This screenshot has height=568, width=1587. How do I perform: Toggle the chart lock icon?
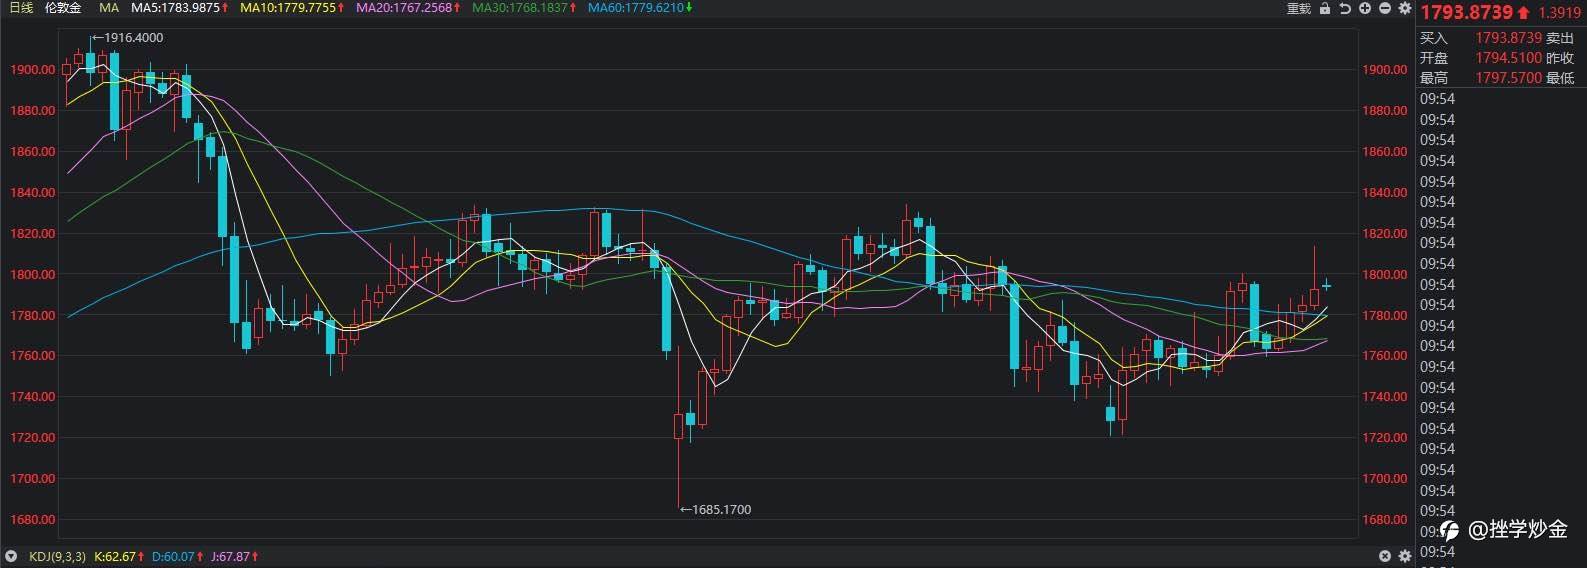pos(1325,8)
